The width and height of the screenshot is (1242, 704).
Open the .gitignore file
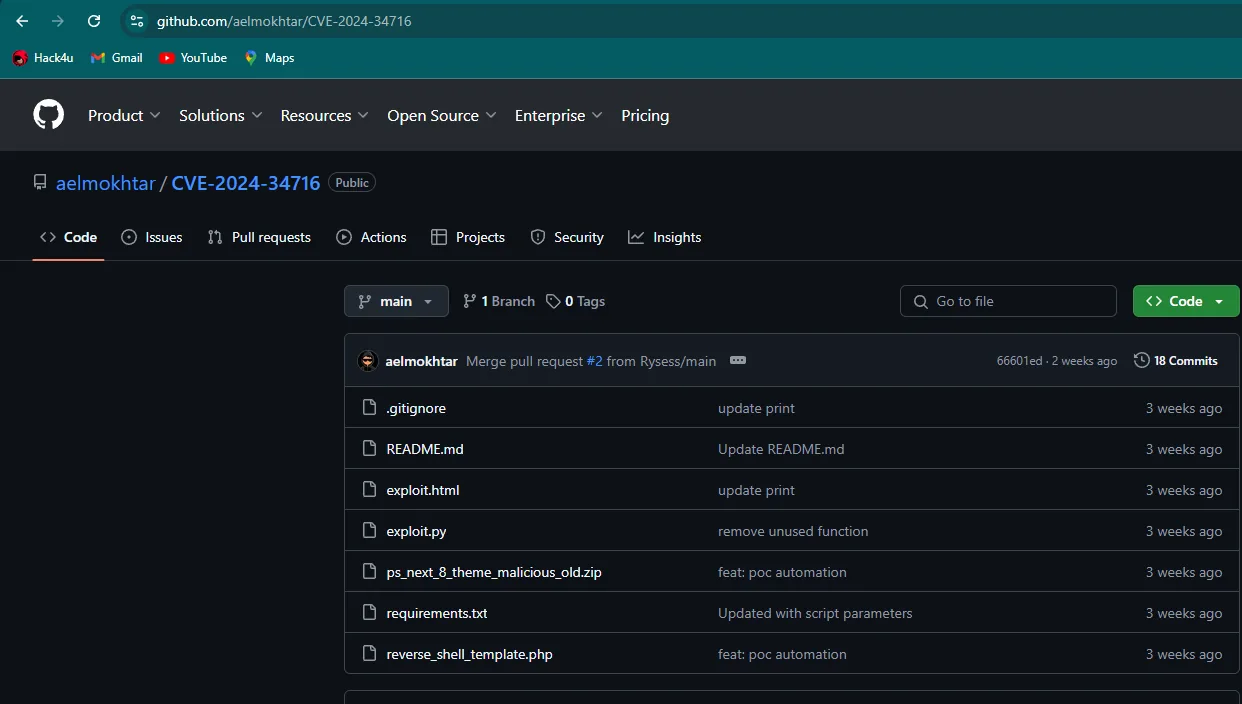click(416, 408)
